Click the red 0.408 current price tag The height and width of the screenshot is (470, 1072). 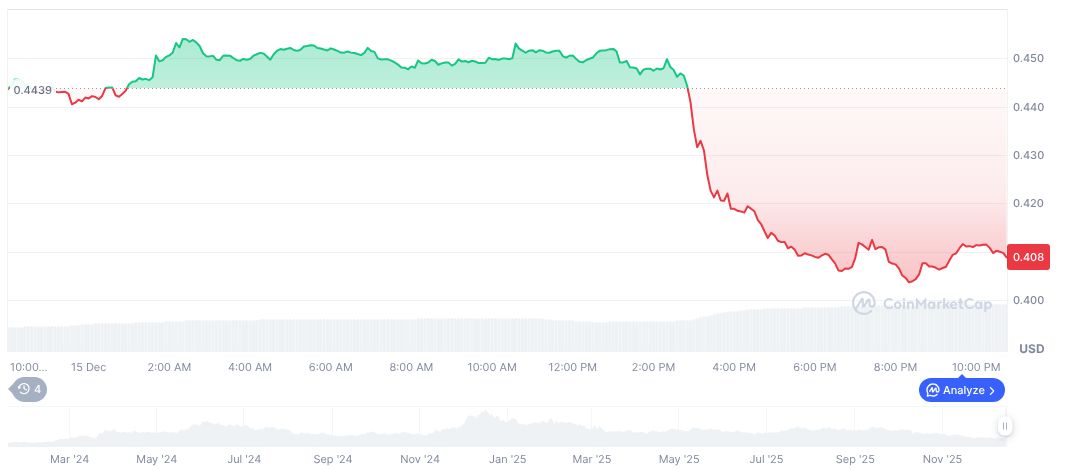click(x=1028, y=257)
